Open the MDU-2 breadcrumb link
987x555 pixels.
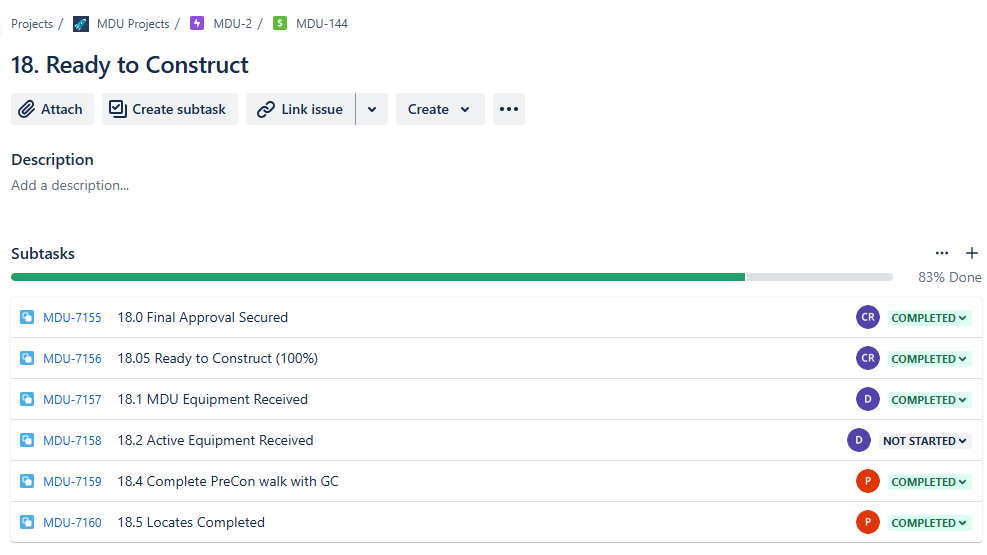point(232,24)
